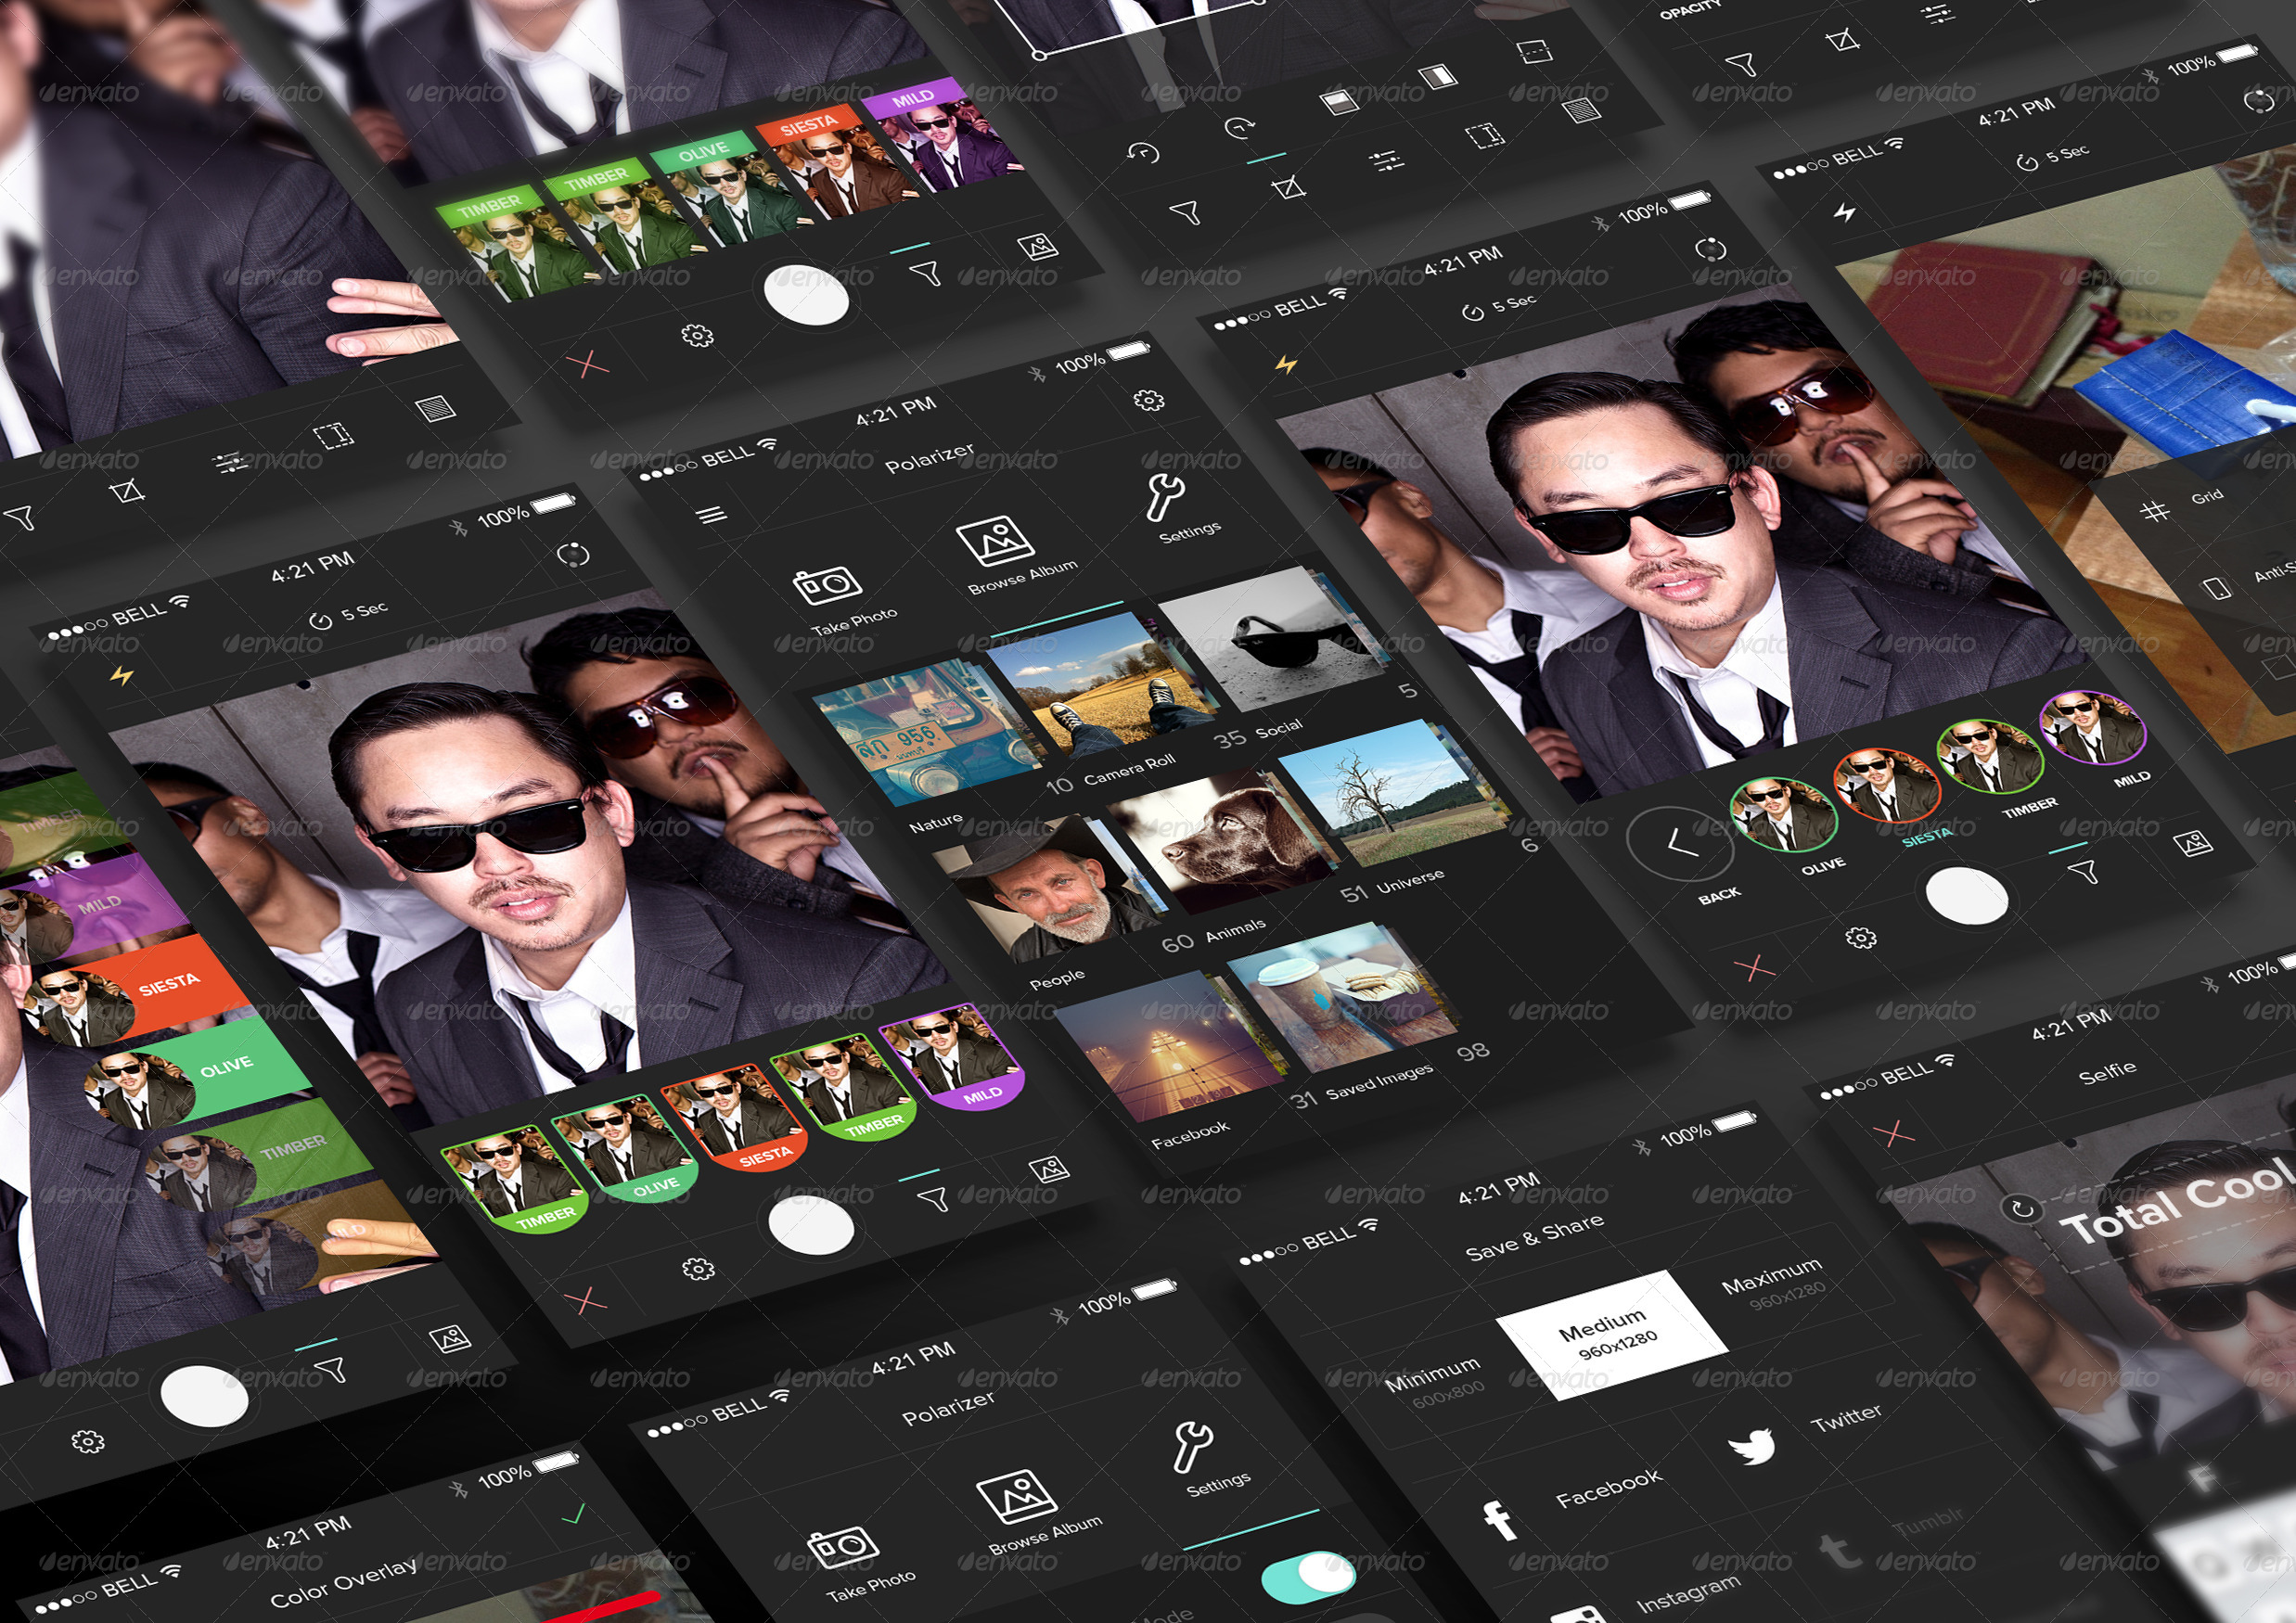Select leftmost TIMBER filter on left camera screen
2296x1623 pixels.
click(515, 1180)
